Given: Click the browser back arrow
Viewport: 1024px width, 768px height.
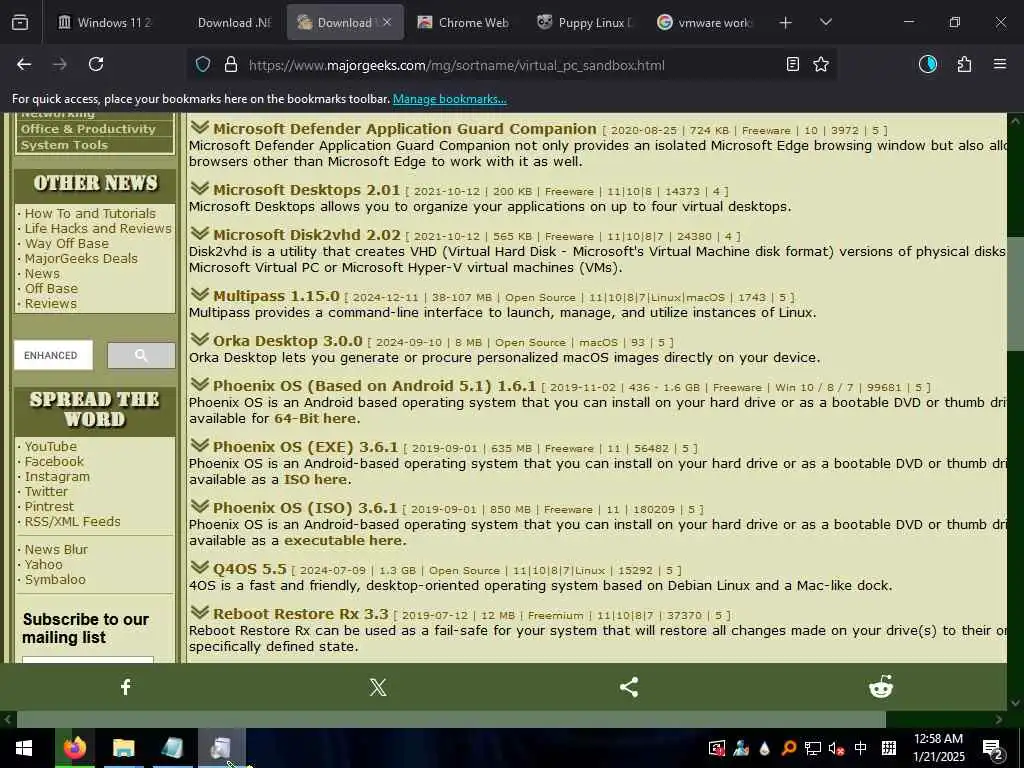Looking at the screenshot, I should [24, 64].
